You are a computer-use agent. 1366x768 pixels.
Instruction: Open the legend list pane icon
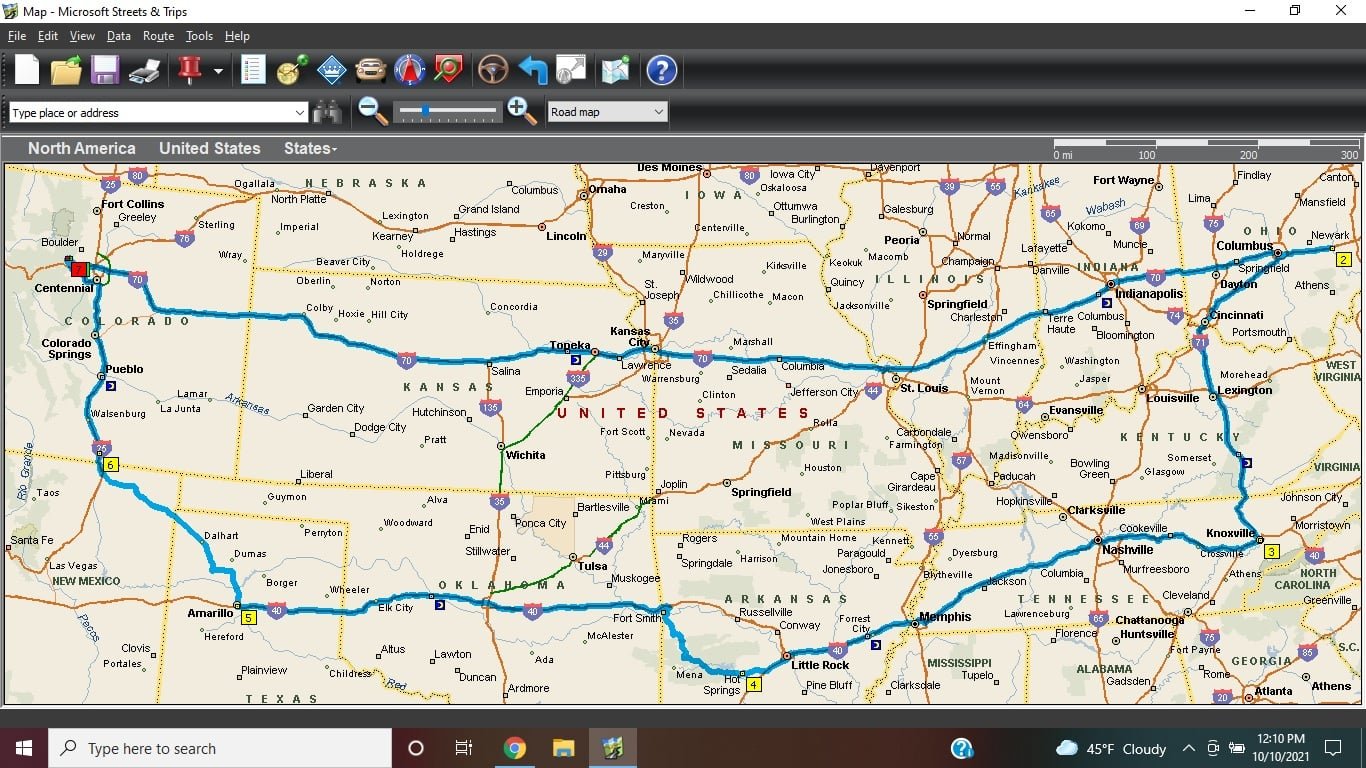pyautogui.click(x=253, y=70)
